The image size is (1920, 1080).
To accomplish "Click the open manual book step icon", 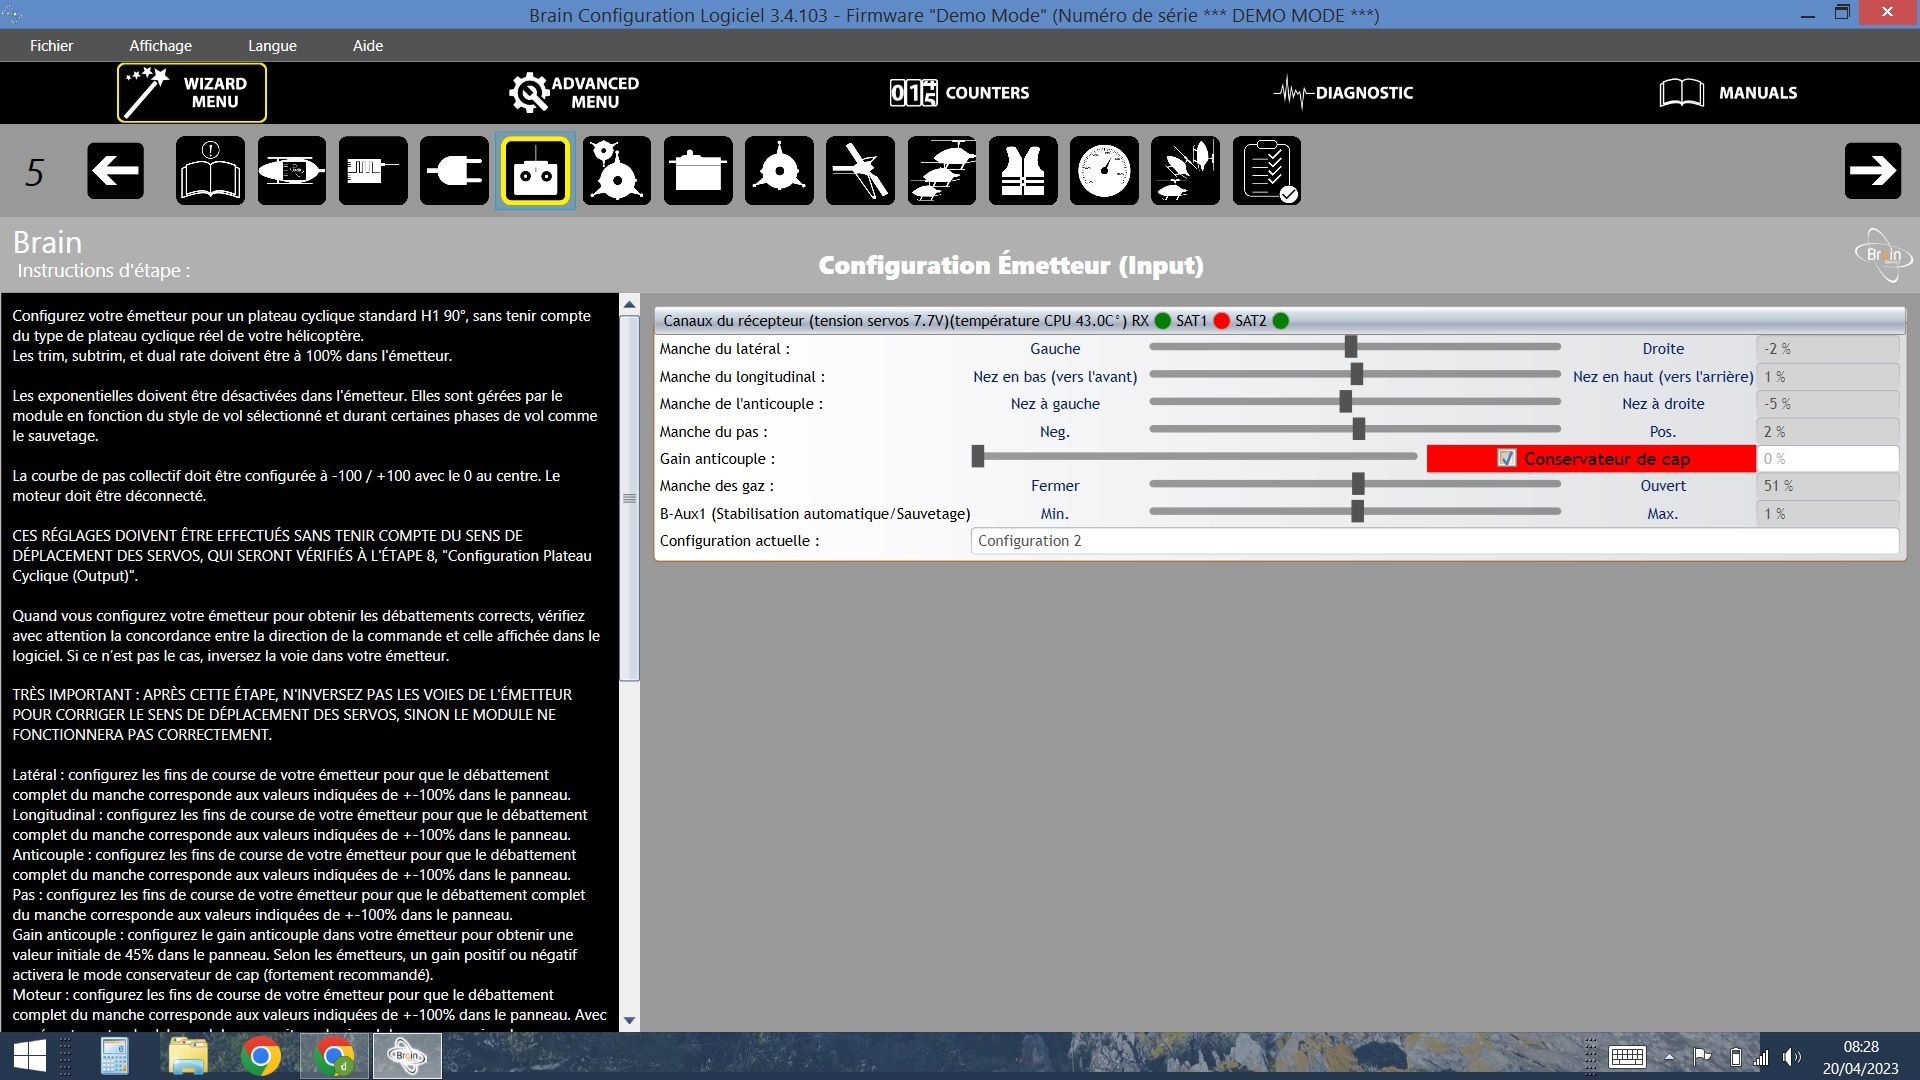I will 210,171.
